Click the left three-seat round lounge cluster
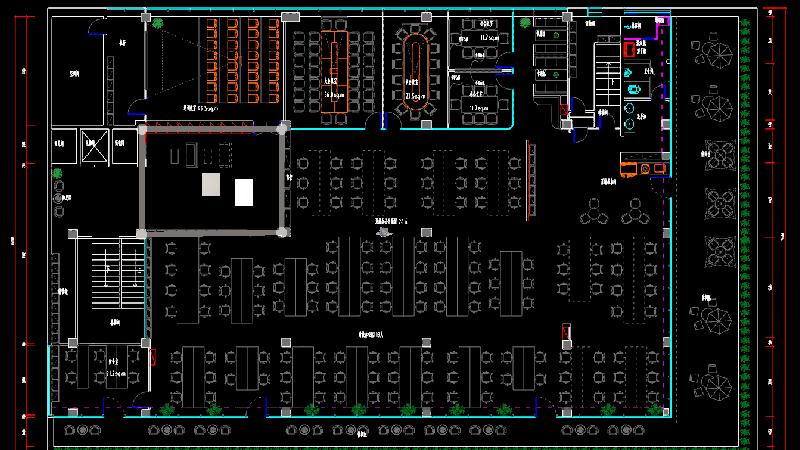Viewport: 800px width, 450px height. [x=592, y=212]
